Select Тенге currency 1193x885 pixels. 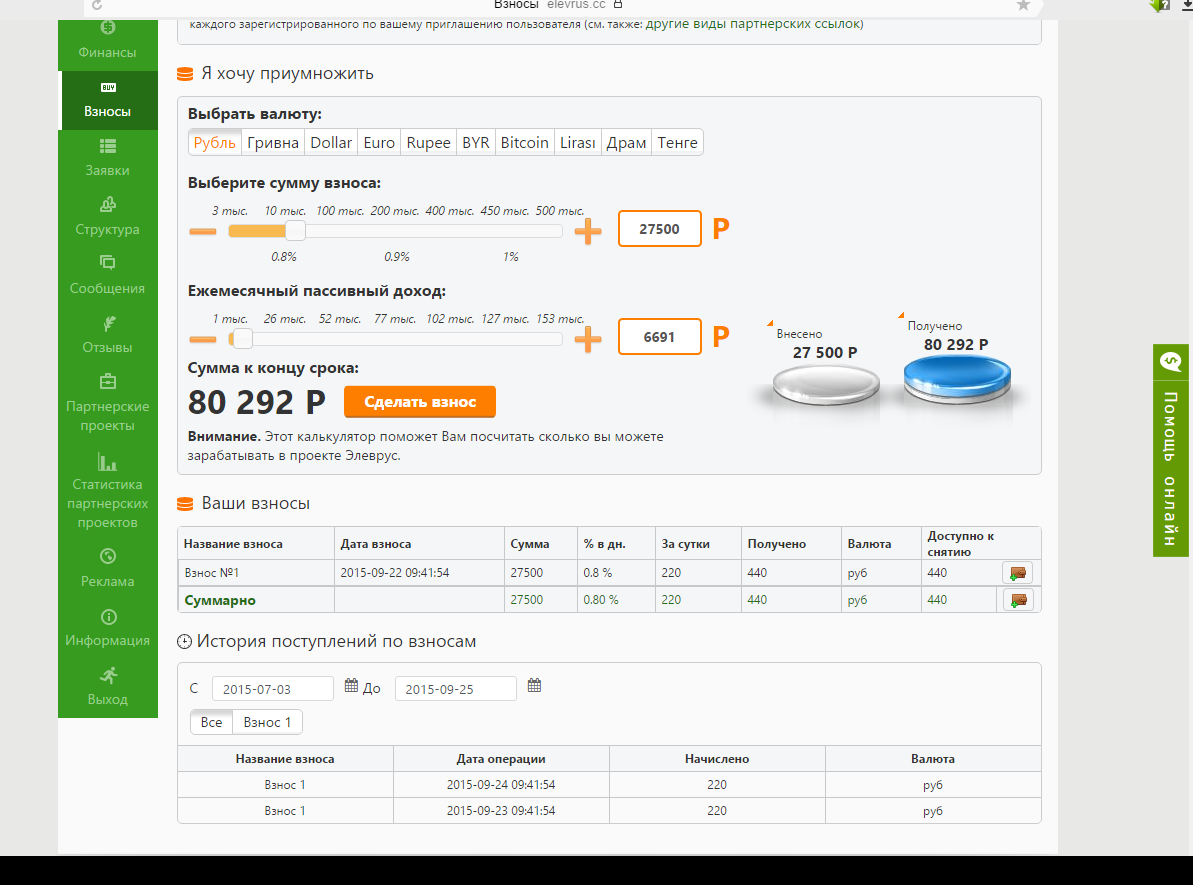[677, 142]
